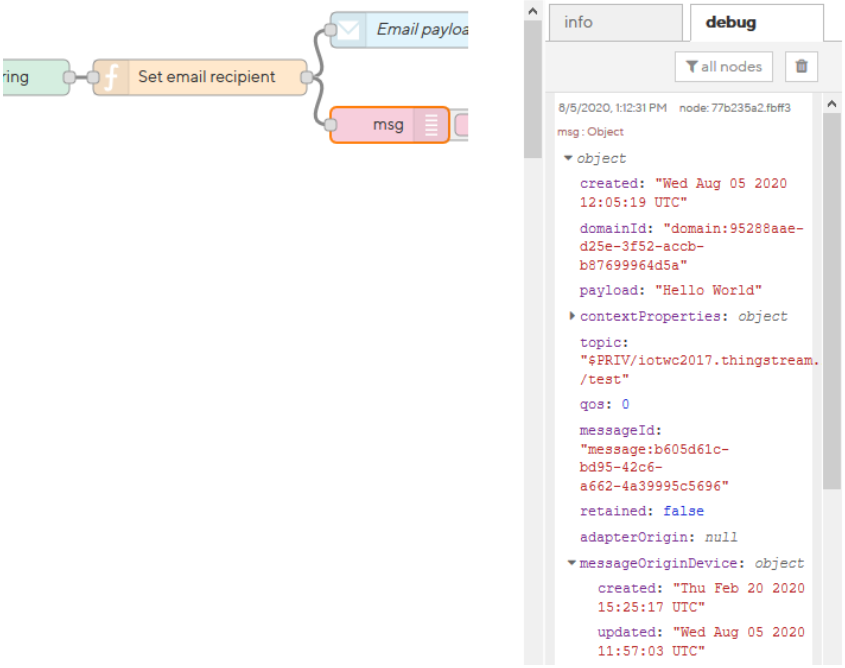Switch to the info tab
This screenshot has width=845, height=668.
615,23
